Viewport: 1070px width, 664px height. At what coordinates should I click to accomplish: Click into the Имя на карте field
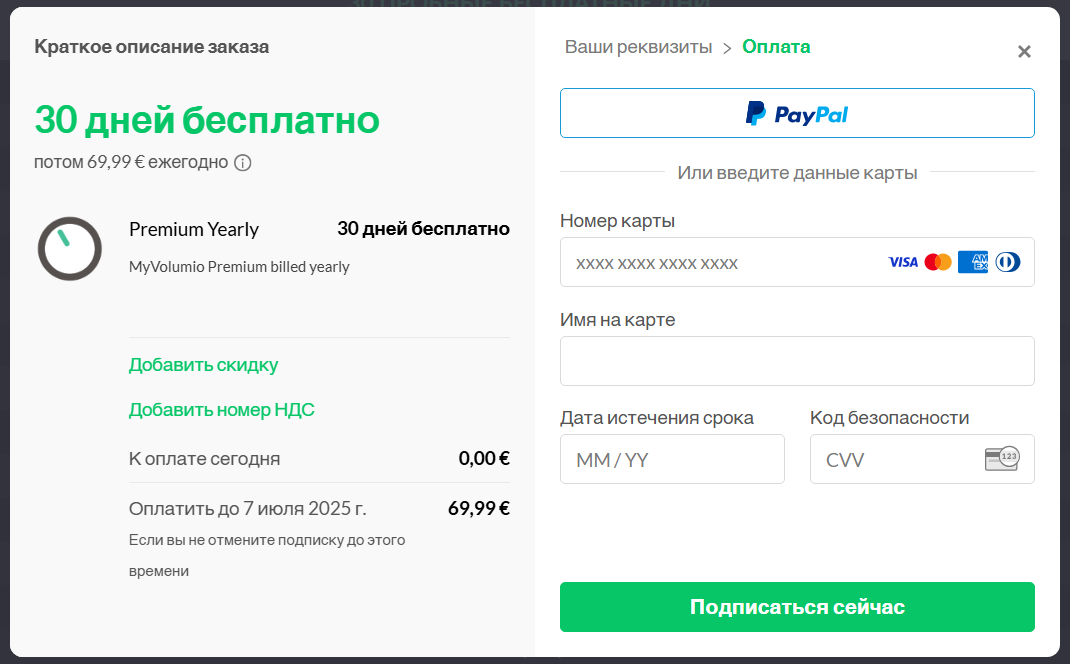797,361
